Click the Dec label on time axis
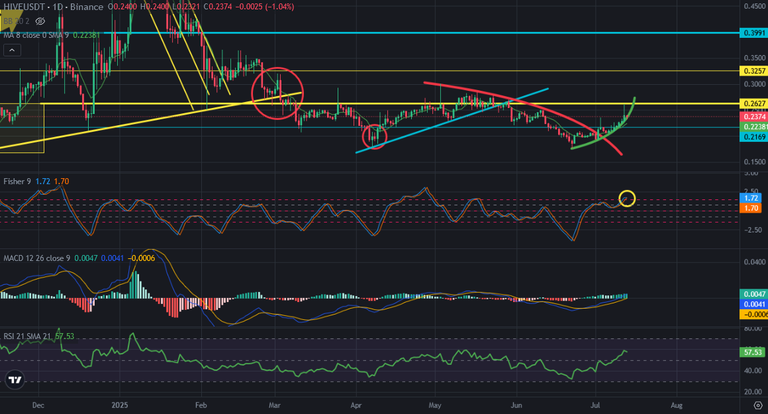 (38, 405)
